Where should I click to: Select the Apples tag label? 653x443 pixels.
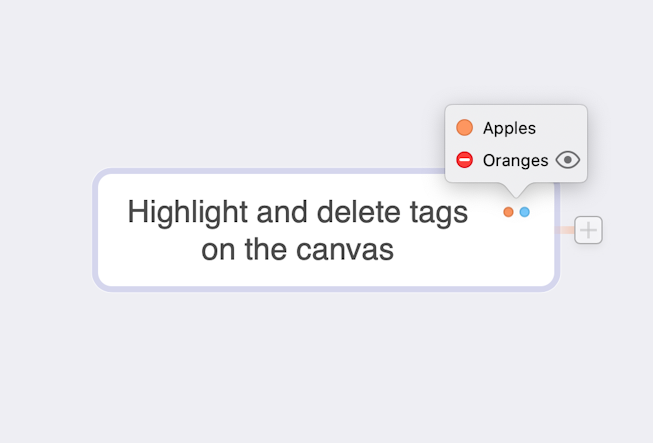coord(509,128)
